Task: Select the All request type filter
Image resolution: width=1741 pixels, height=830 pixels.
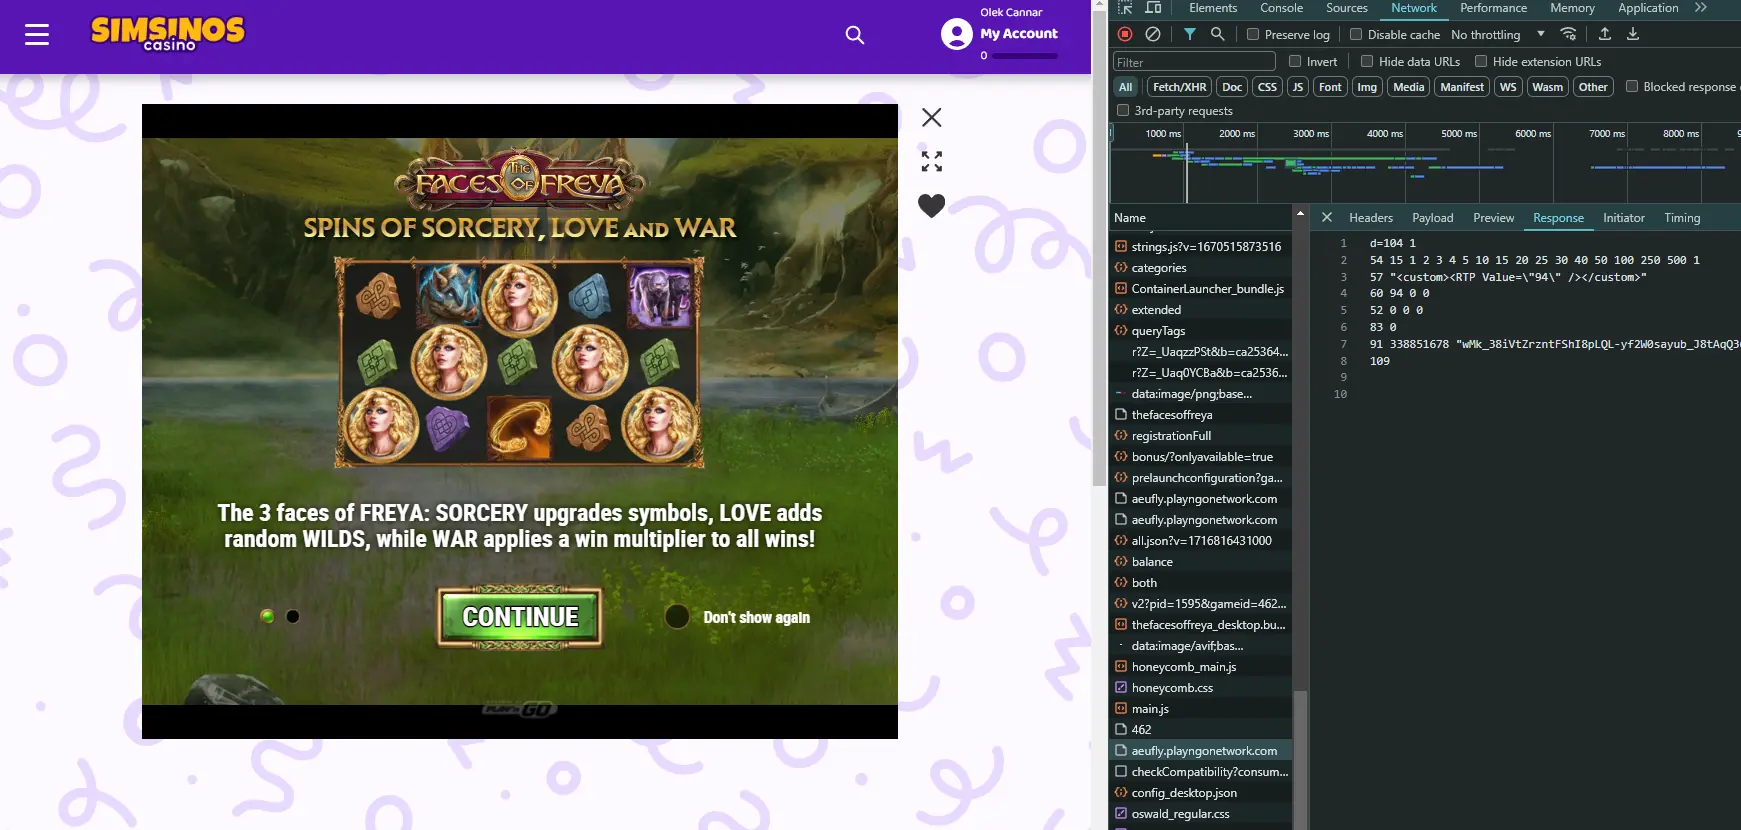Action: click(x=1125, y=87)
